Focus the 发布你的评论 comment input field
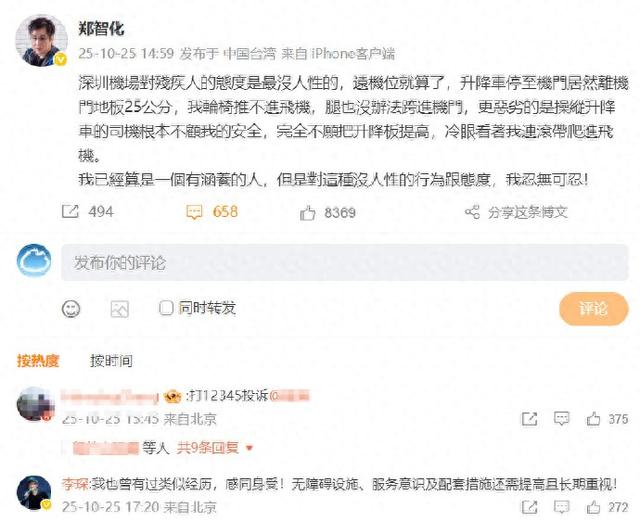 pos(345,263)
